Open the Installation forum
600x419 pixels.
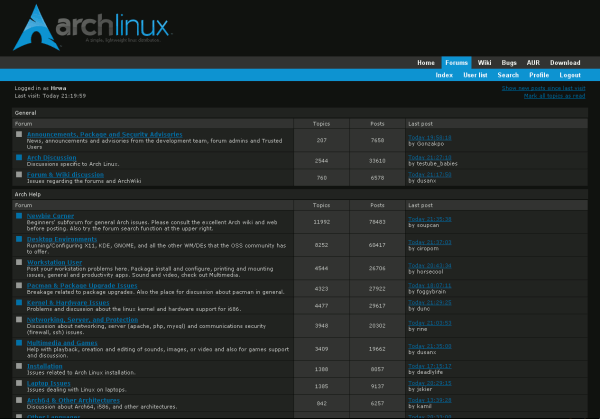44,366
